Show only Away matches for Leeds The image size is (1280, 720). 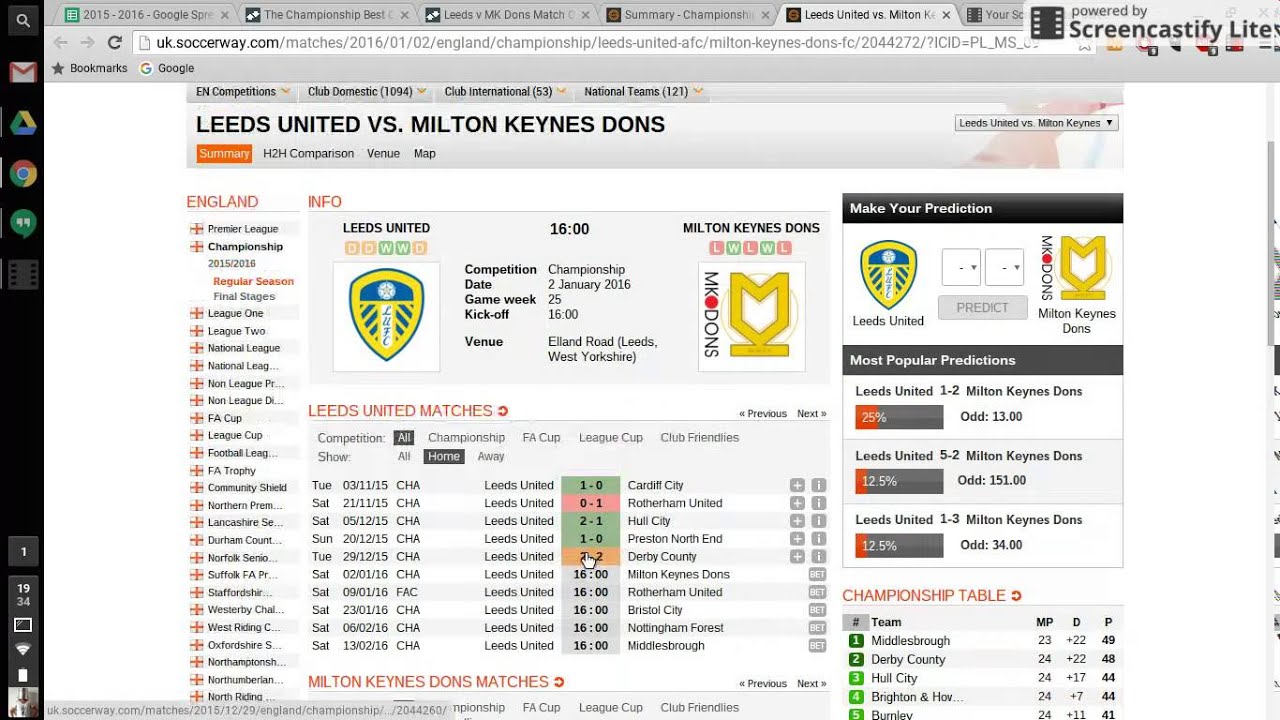[491, 457]
